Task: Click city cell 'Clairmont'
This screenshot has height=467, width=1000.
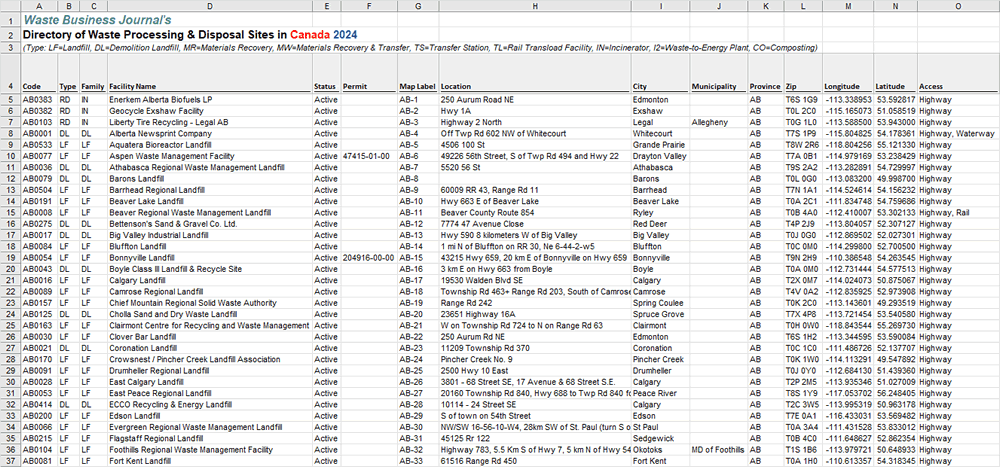Action: point(661,325)
